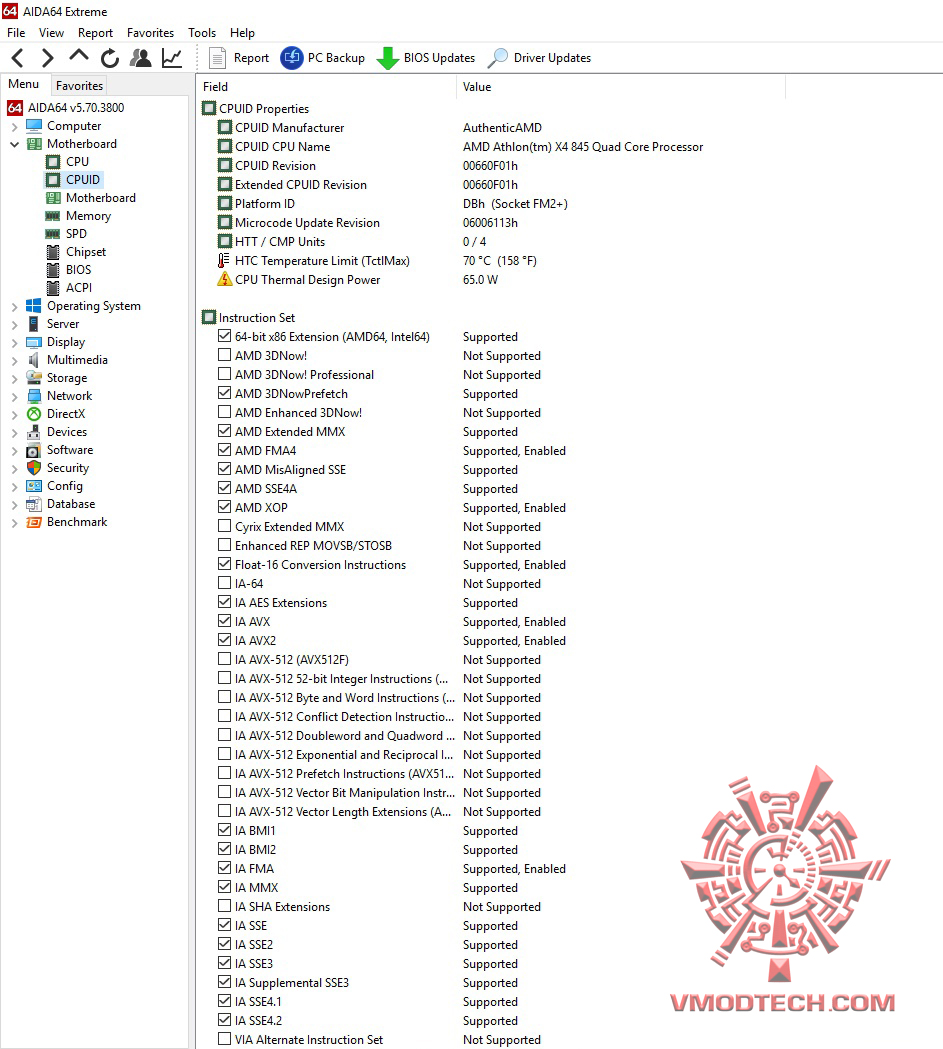Image resolution: width=943 pixels, height=1049 pixels.
Task: Select the Chipset tree item
Action: [x=86, y=252]
